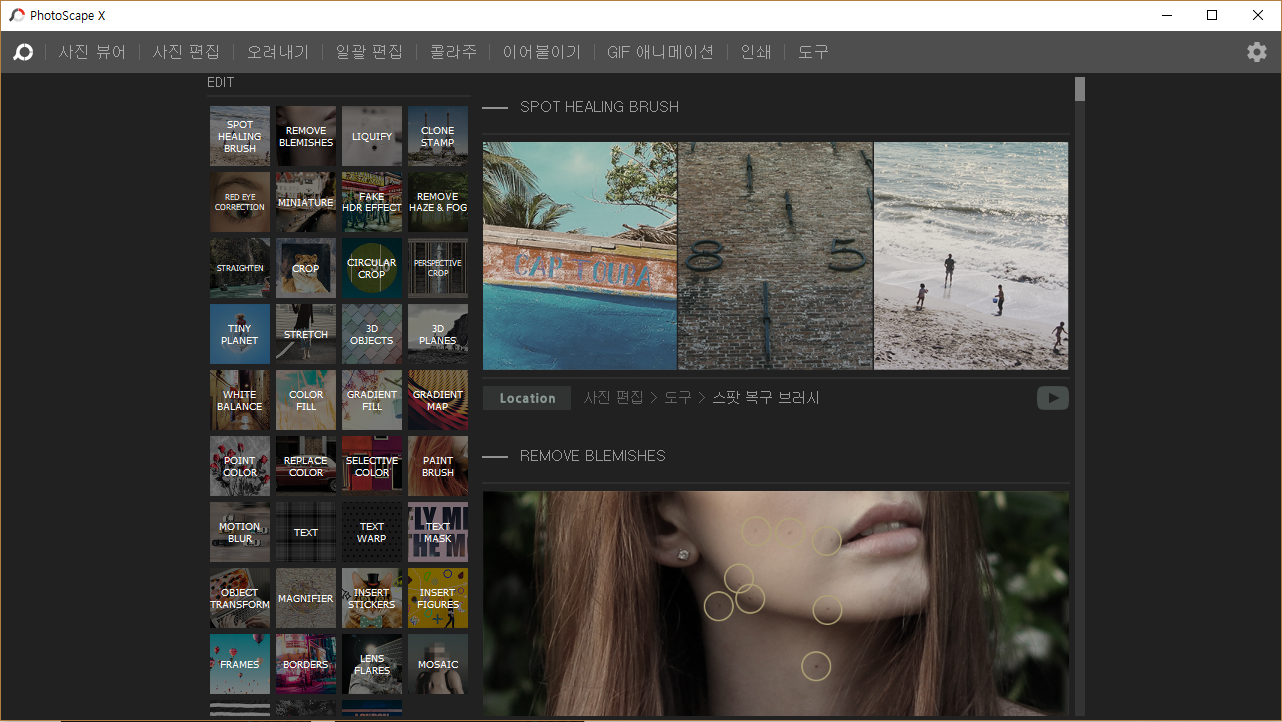Select the Crop tile
Viewport: 1282px width, 722px height.
(306, 268)
